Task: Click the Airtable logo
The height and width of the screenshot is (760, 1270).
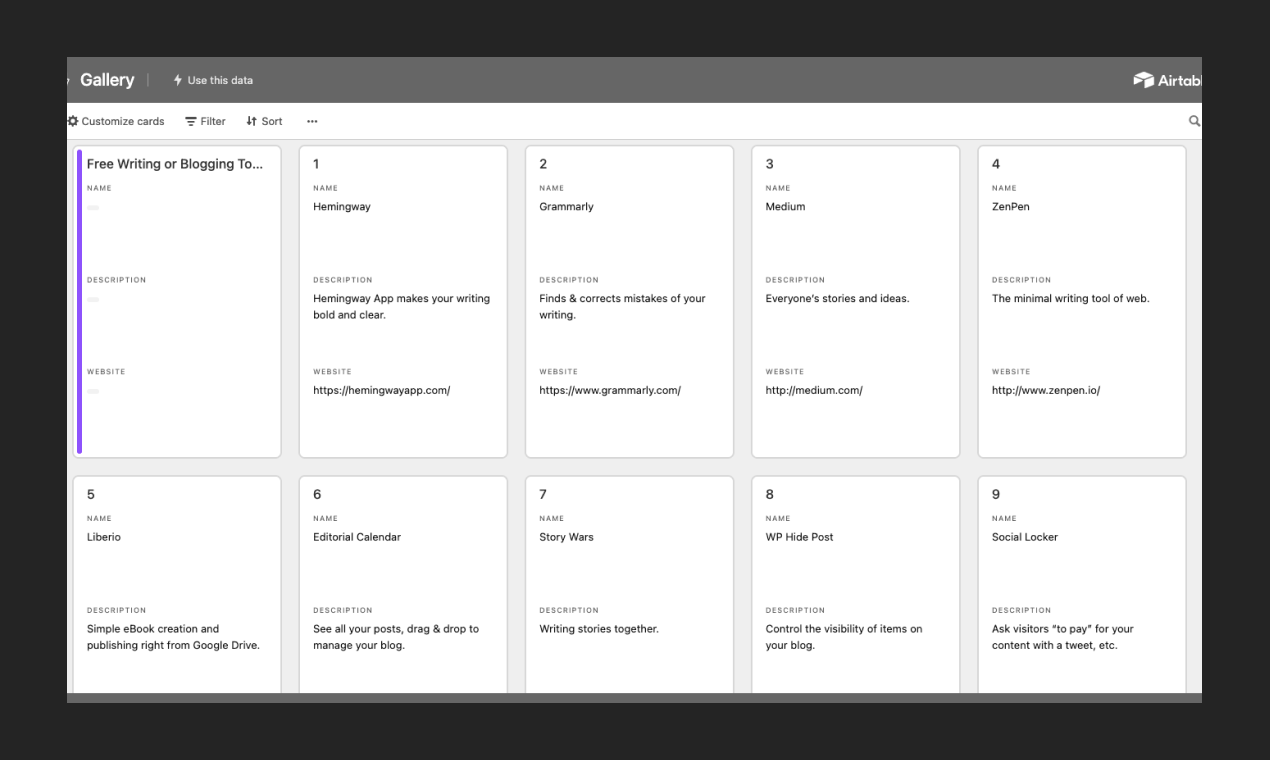Action: pyautogui.click(x=1168, y=80)
